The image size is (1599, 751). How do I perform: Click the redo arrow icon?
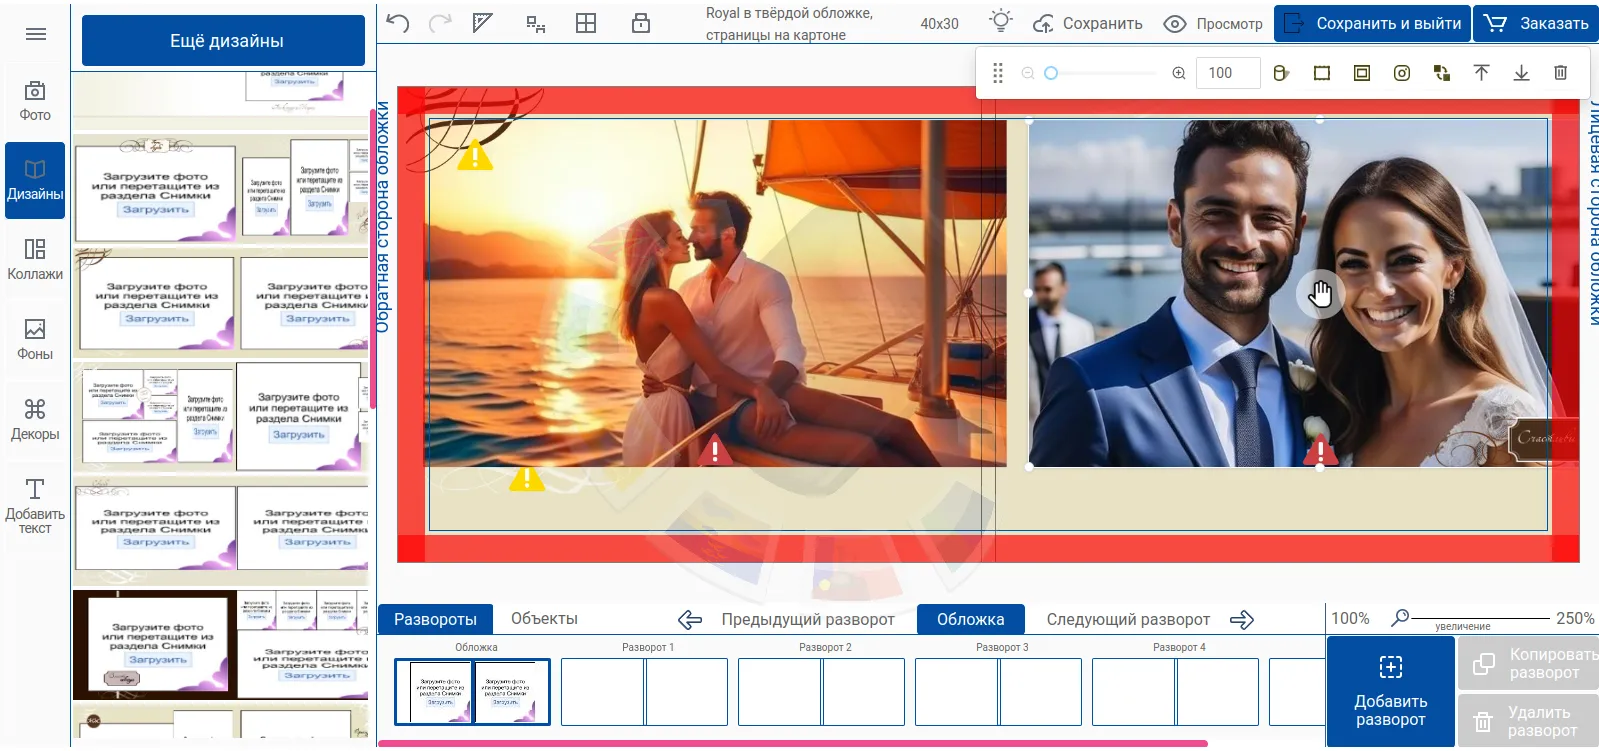440,23
